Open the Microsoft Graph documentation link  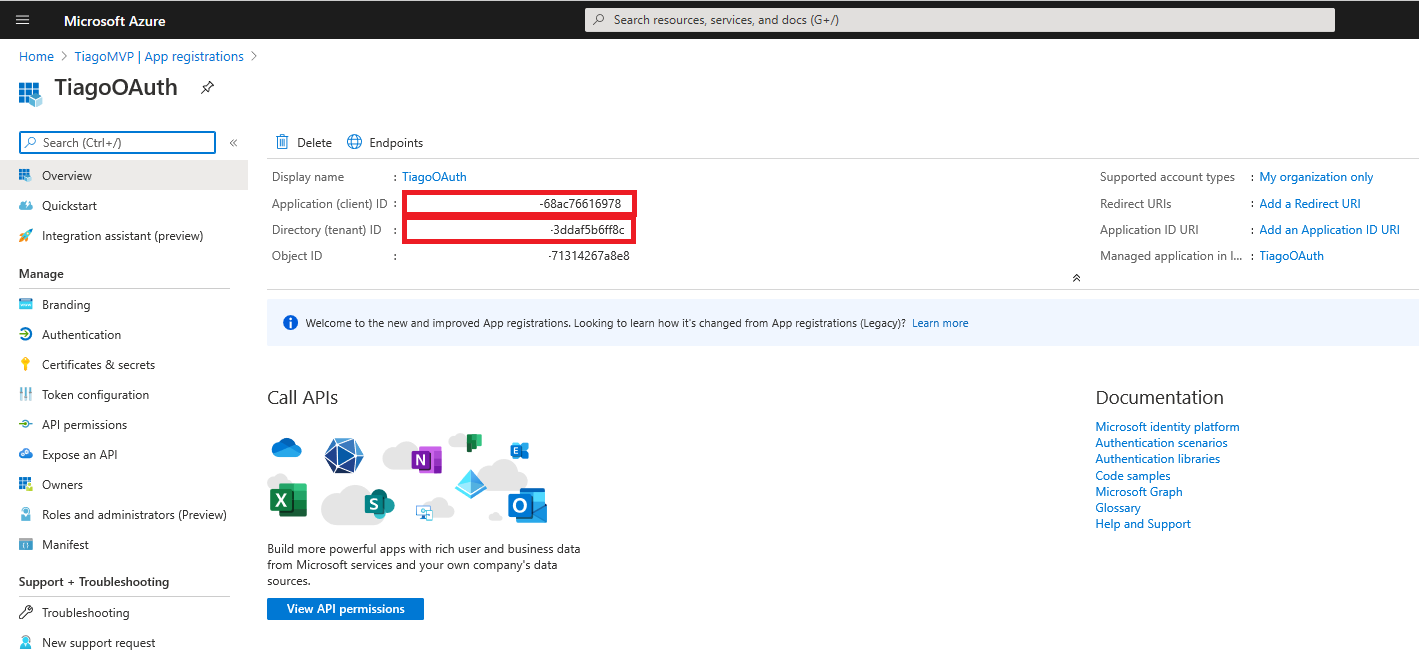(1138, 492)
